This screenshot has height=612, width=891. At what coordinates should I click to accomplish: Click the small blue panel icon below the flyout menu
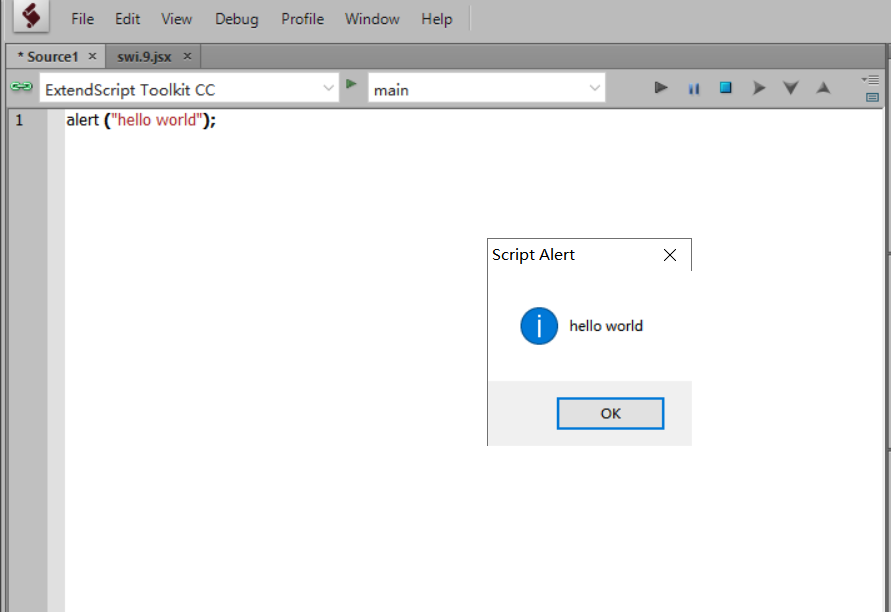point(872,98)
